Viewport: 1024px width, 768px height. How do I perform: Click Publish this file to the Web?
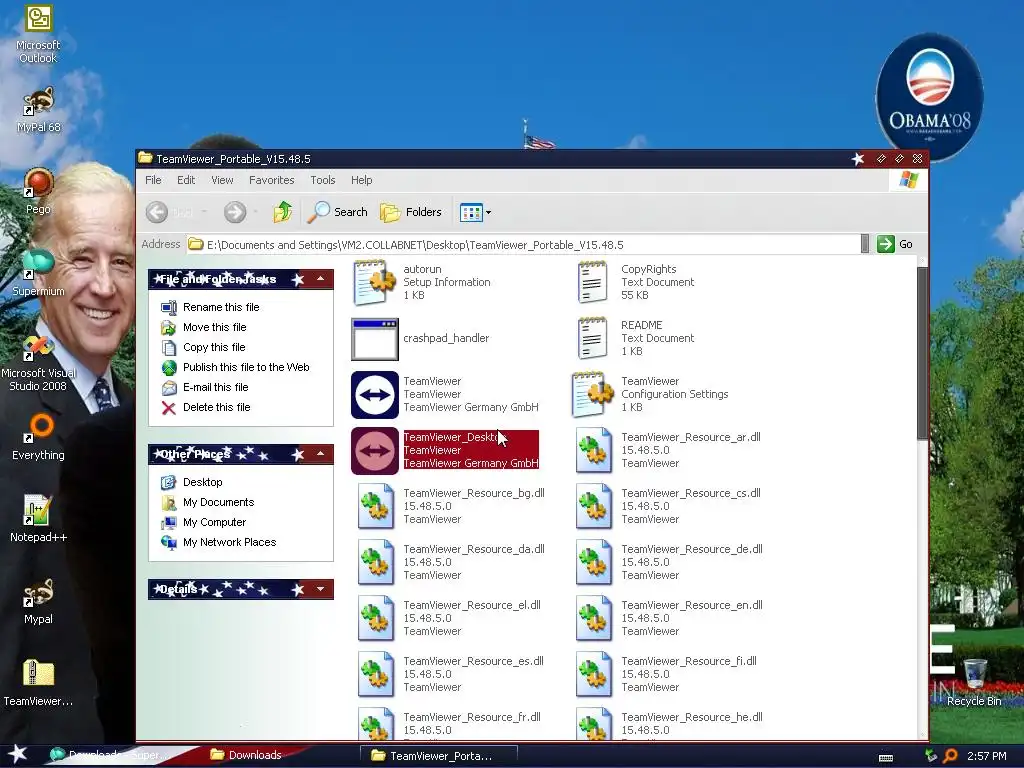coord(246,367)
